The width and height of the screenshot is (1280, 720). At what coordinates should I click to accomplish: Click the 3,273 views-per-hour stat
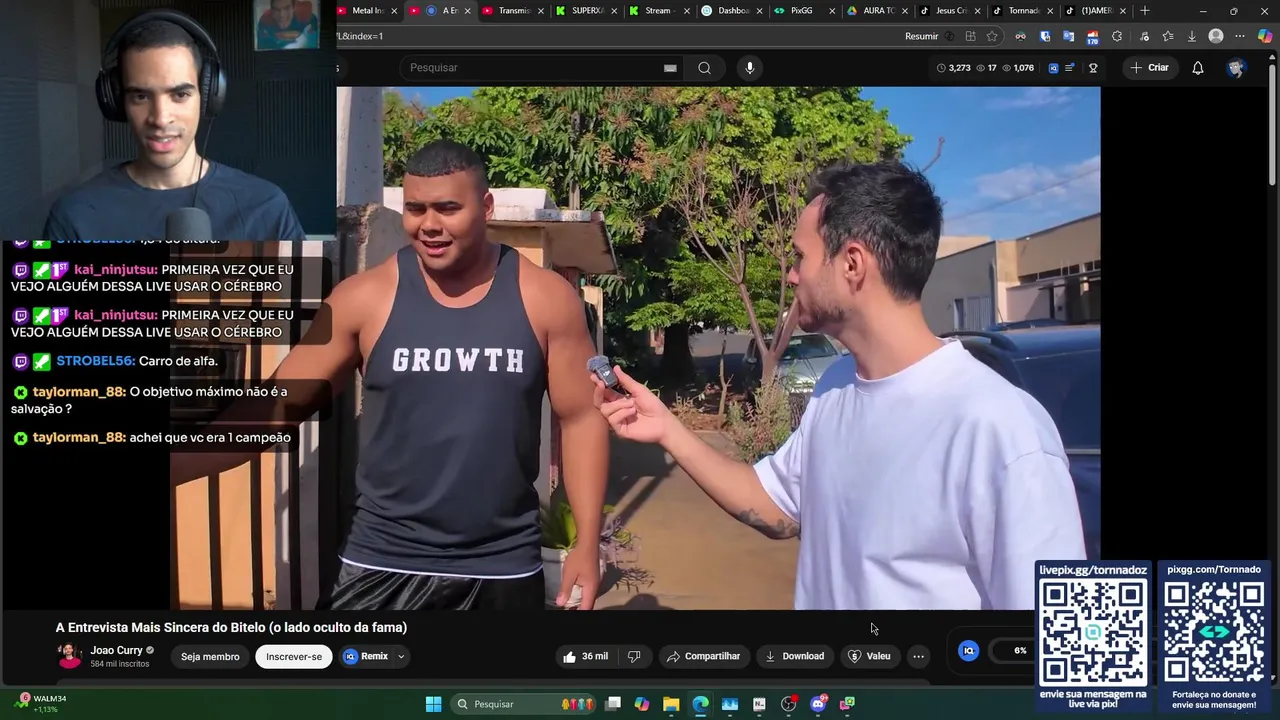tap(953, 68)
